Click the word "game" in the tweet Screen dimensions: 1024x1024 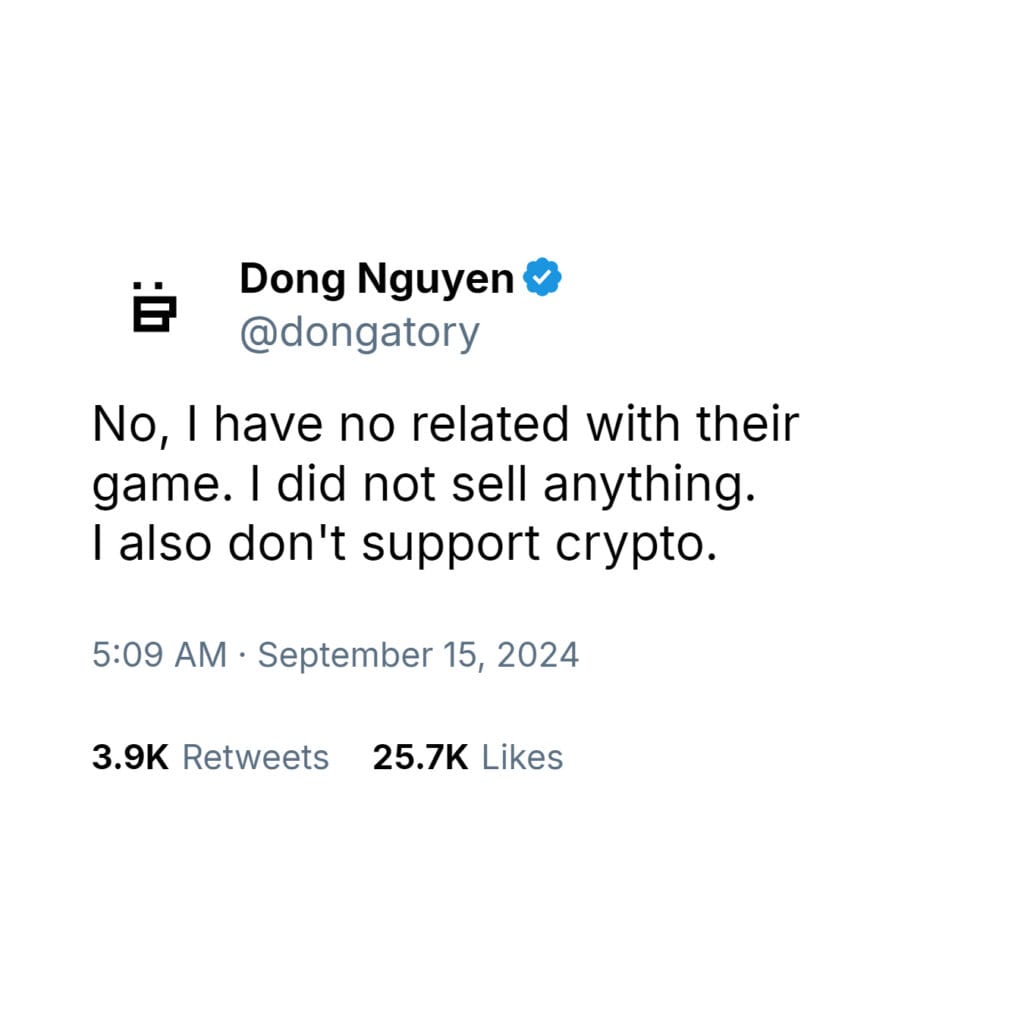tap(154, 488)
